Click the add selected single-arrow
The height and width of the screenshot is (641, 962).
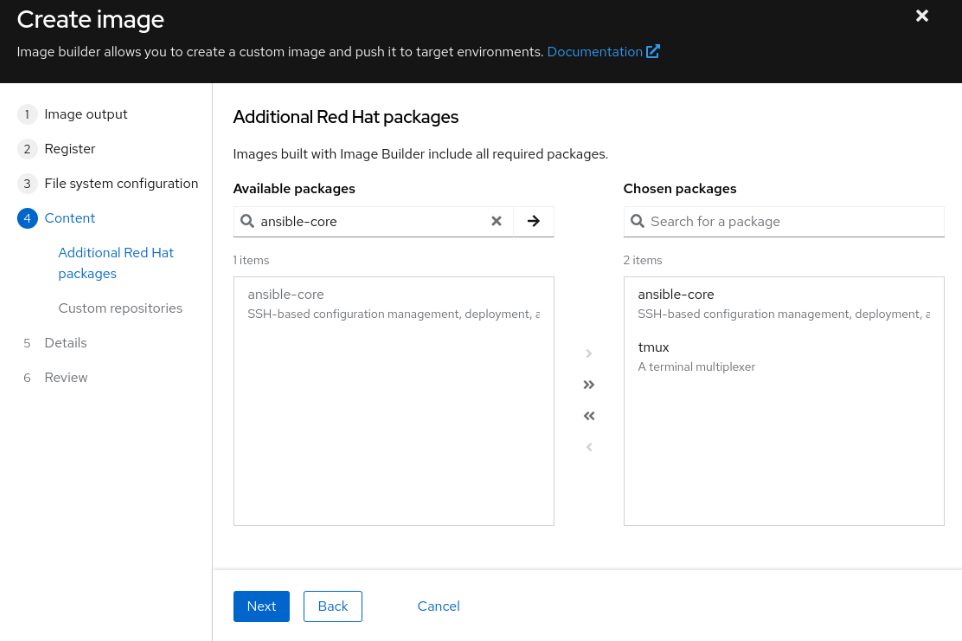[x=589, y=354]
